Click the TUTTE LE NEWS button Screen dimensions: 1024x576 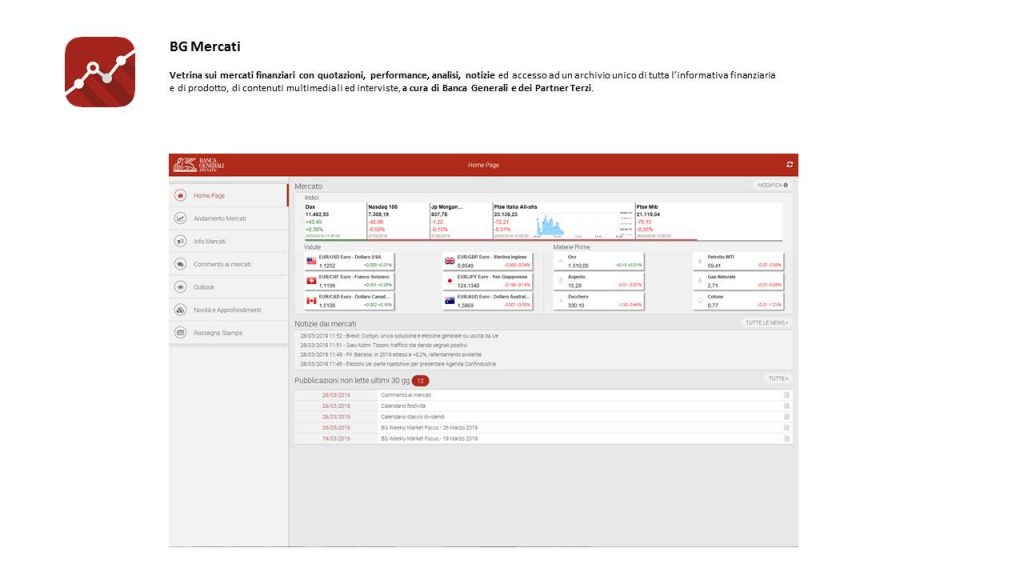(x=767, y=323)
